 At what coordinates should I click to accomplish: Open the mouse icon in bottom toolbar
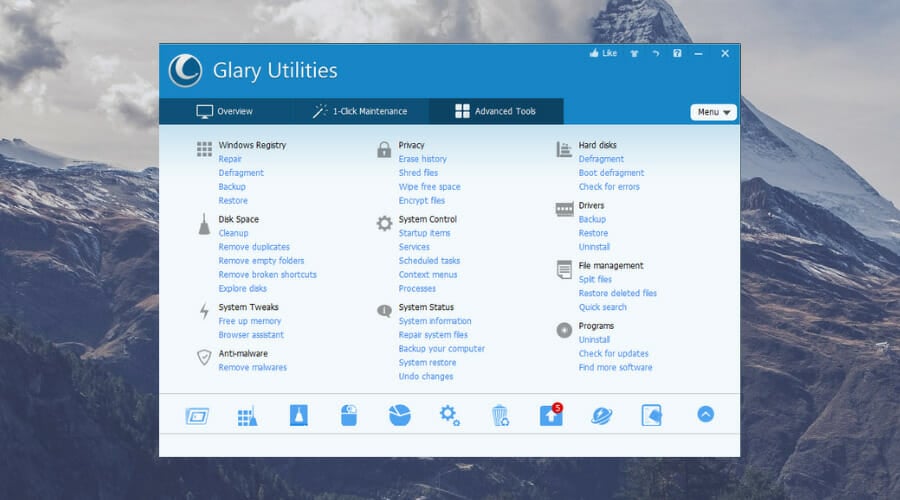349,415
